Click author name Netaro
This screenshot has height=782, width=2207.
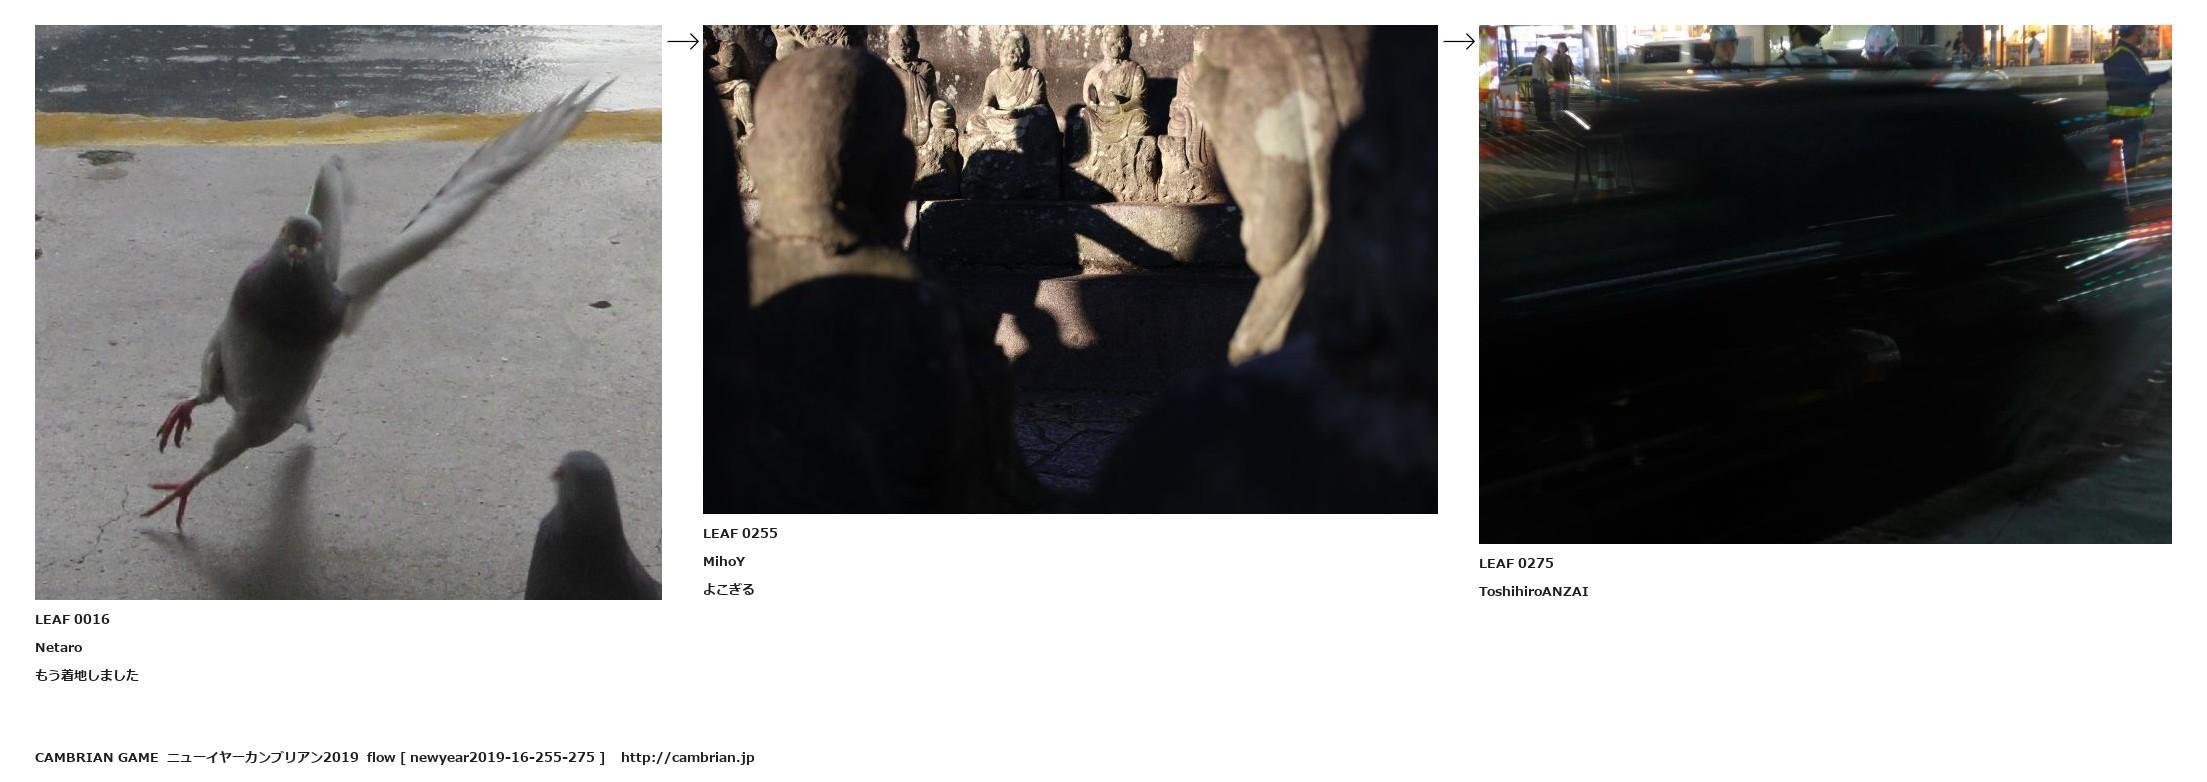tap(58, 647)
